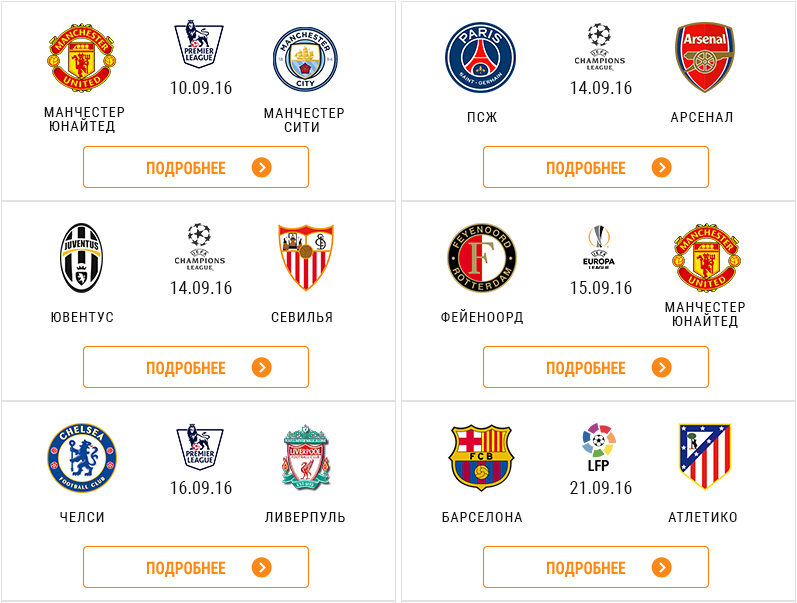
Task: Click the Juventus club crest
Action: pos(81,258)
